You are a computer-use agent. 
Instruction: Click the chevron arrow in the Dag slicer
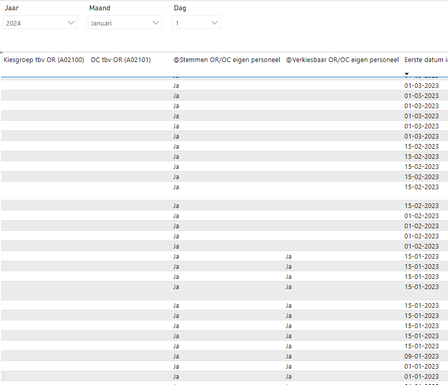click(214, 23)
